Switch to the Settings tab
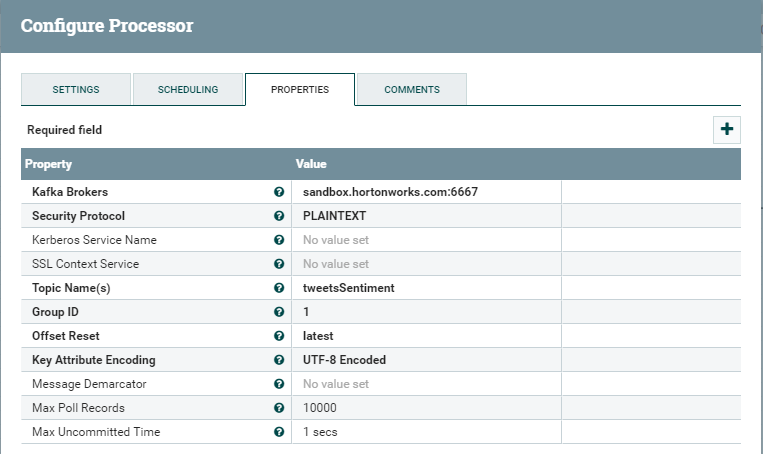Screen dimensions: 763x454 click(76, 89)
